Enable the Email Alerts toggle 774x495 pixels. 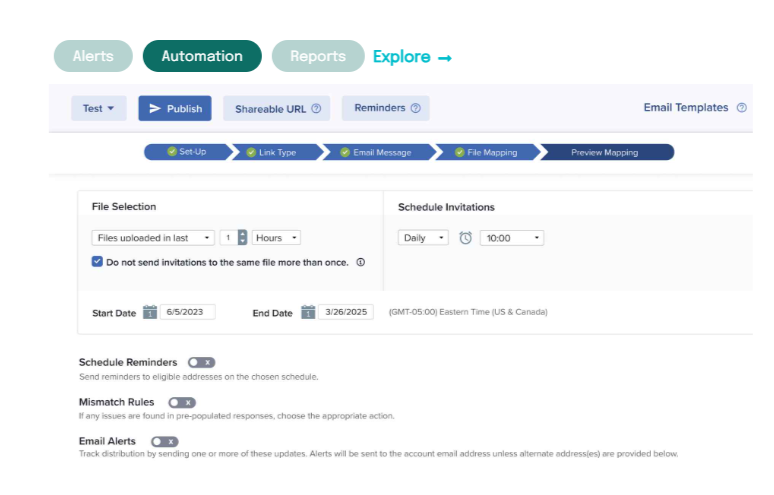click(x=165, y=441)
